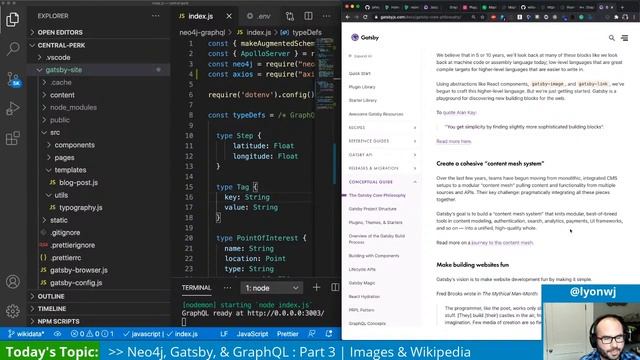Click the wikidata branch in status bar
Screen dimensions: 640x360
[26, 334]
